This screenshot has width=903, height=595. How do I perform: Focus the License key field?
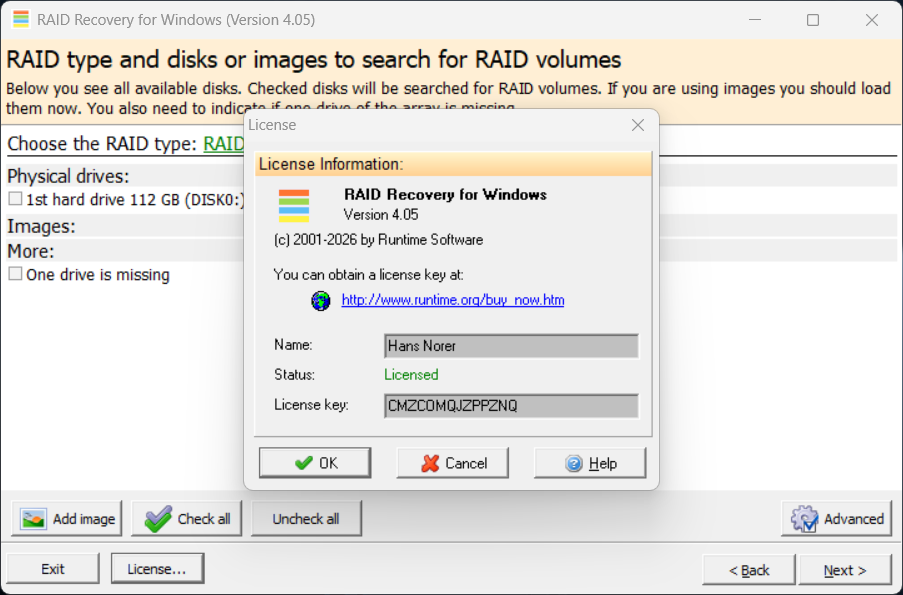point(511,405)
